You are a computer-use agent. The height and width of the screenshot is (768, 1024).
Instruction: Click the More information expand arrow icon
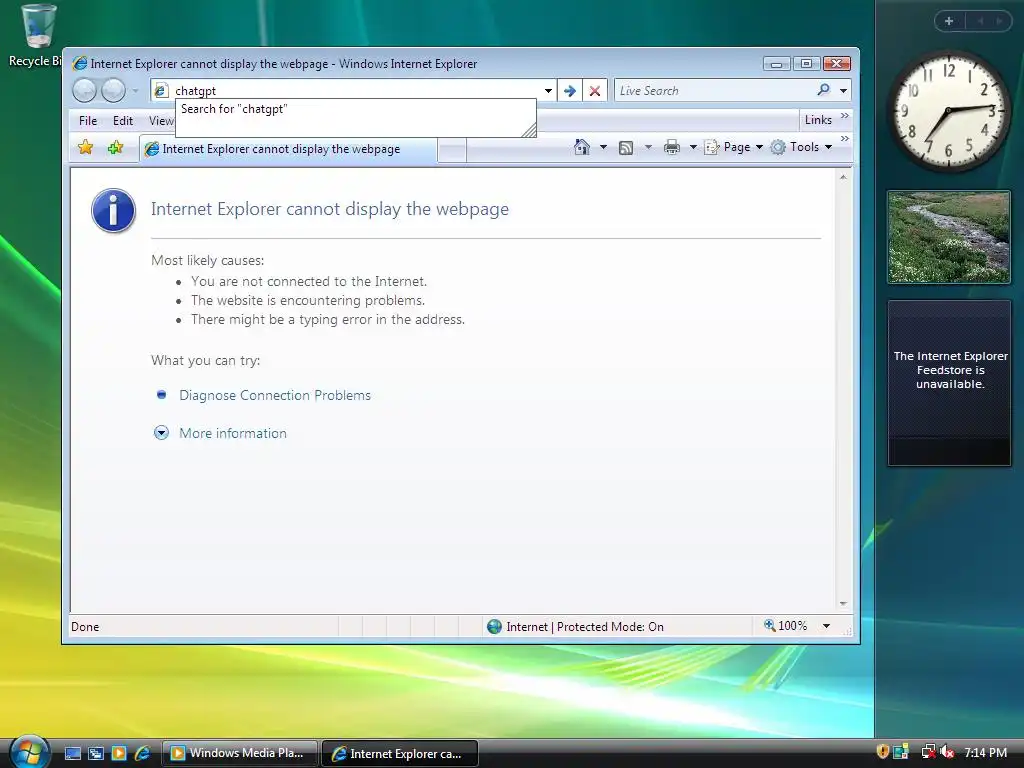[x=161, y=432]
